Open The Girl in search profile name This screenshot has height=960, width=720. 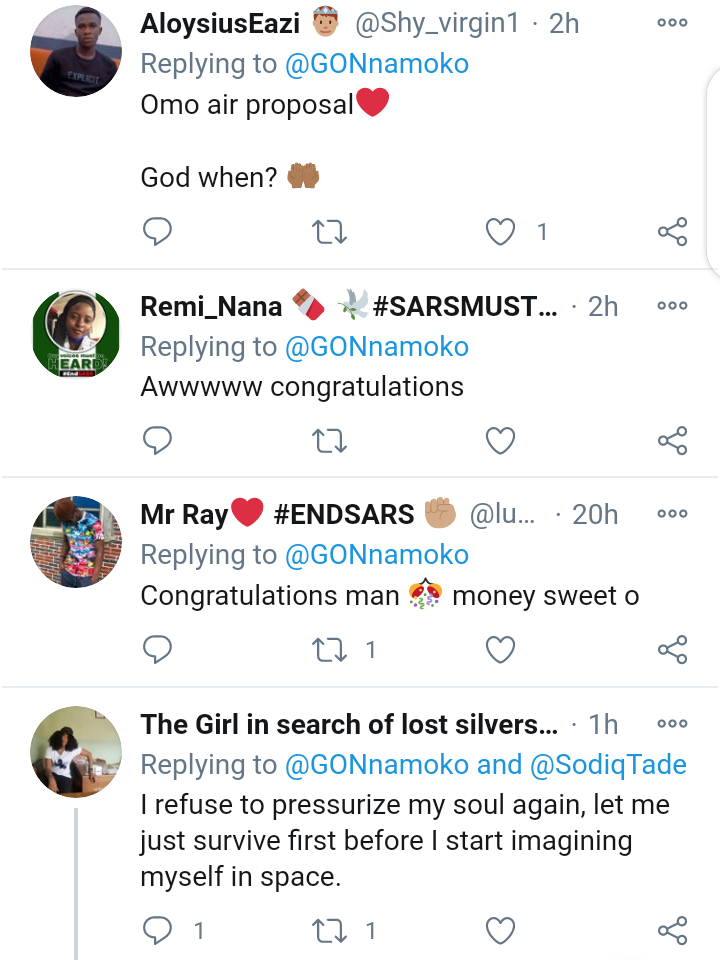pos(348,724)
